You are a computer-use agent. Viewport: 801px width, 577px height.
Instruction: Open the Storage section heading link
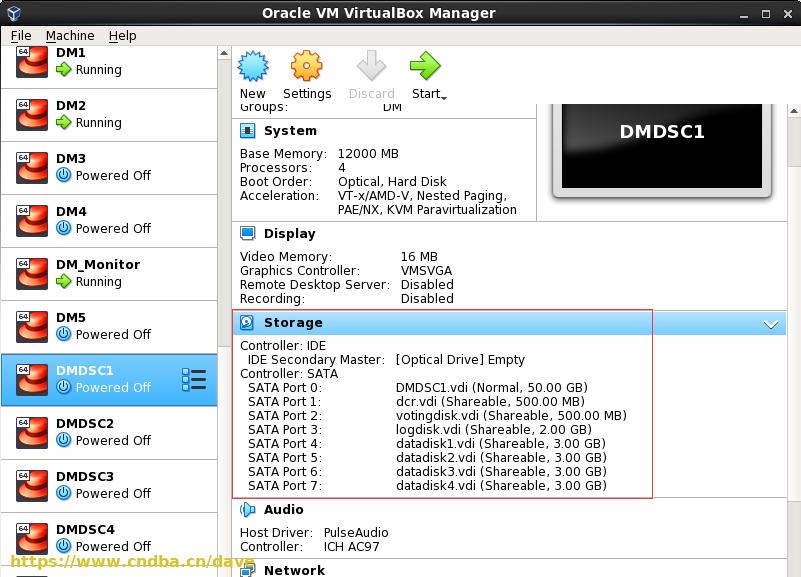[293, 323]
